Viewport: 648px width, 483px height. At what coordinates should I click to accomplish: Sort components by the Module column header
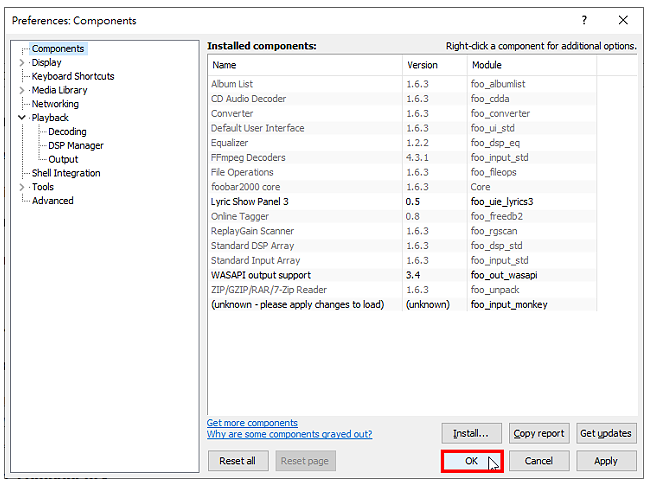click(532, 65)
